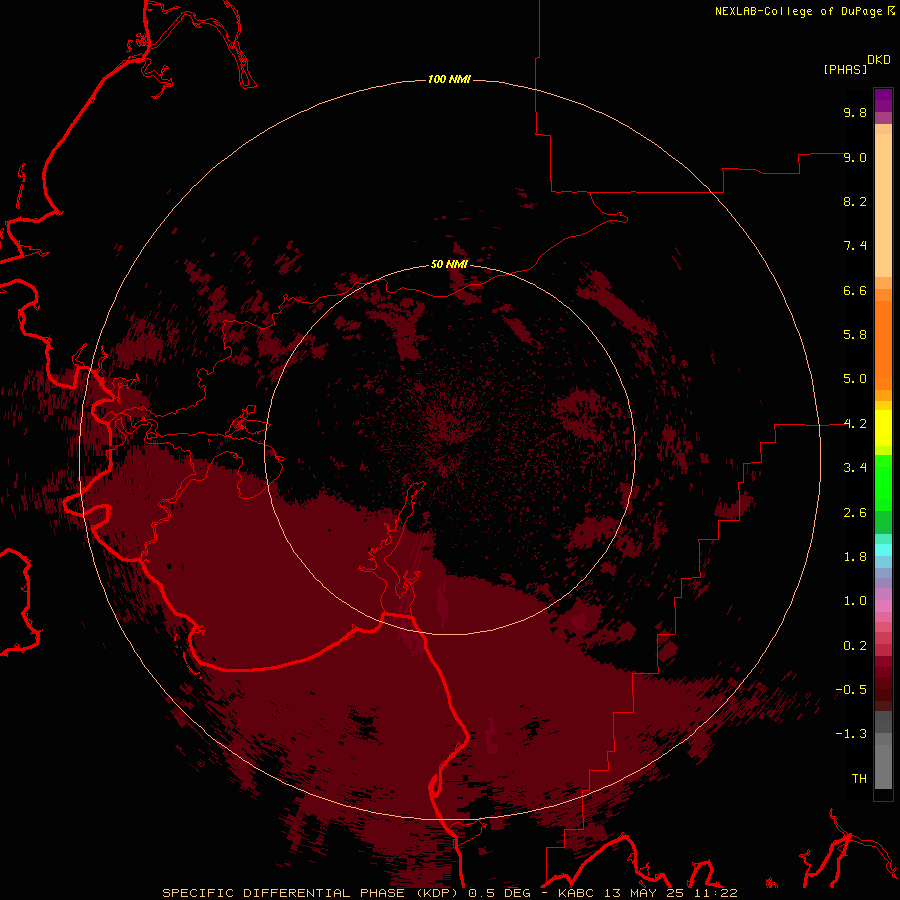Image resolution: width=900 pixels, height=900 pixels.
Task: Click the 5.8 legend value
Action: tap(855, 335)
